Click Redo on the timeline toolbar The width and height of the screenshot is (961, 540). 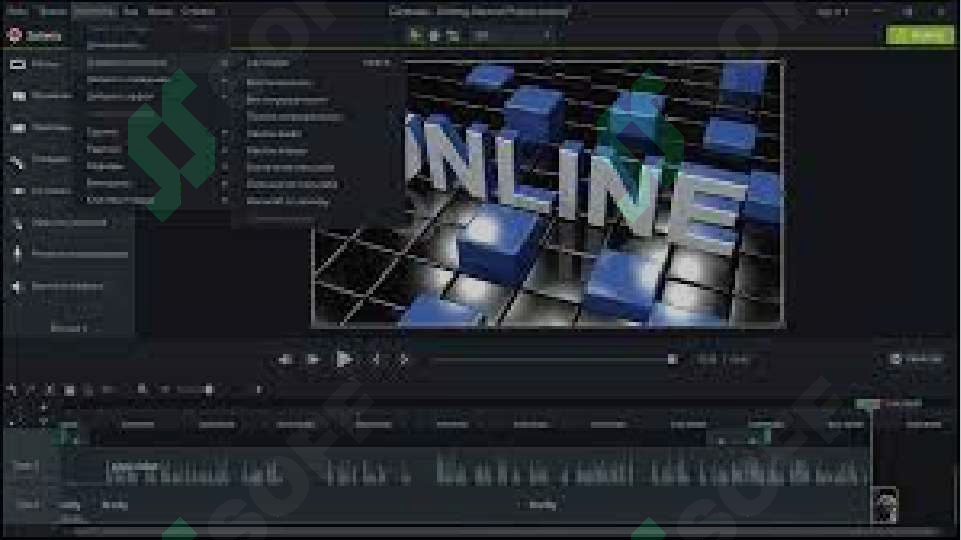pos(31,389)
